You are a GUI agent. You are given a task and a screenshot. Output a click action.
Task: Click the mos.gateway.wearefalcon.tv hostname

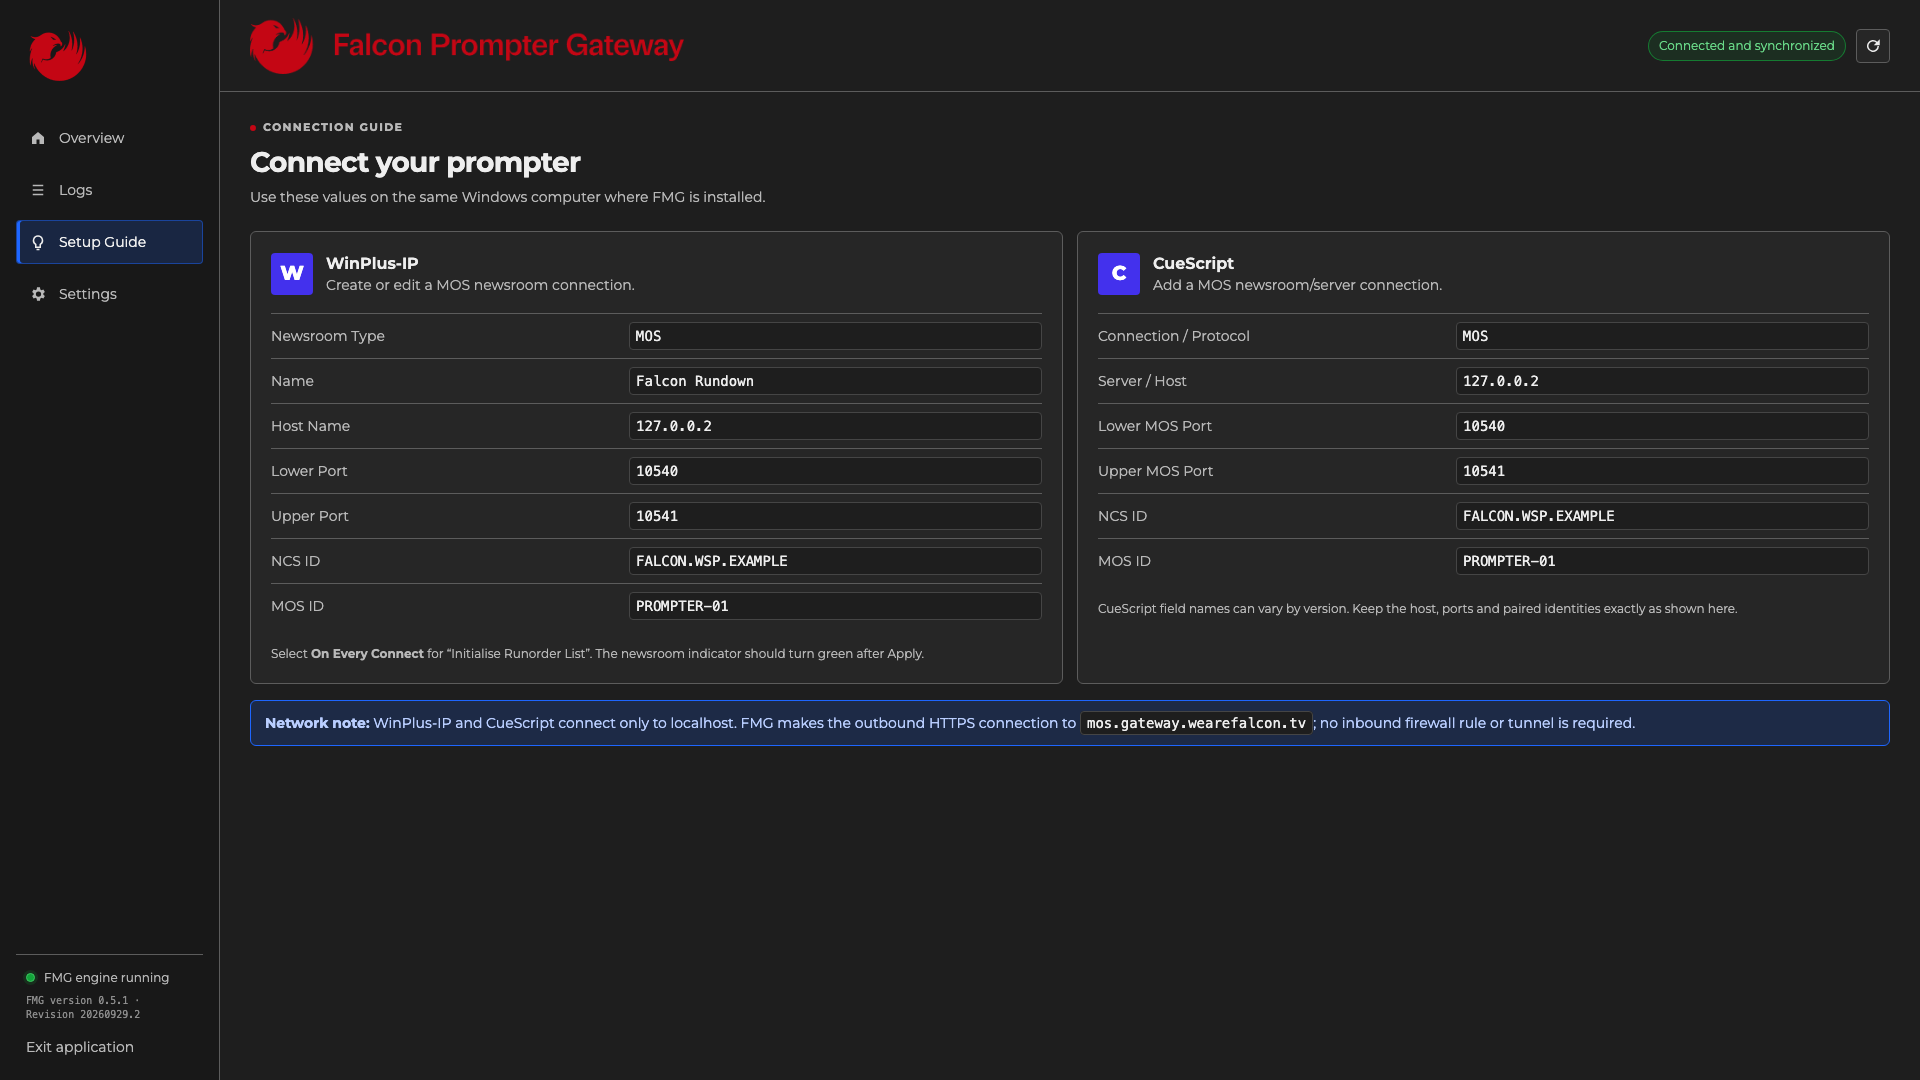[x=1196, y=723]
